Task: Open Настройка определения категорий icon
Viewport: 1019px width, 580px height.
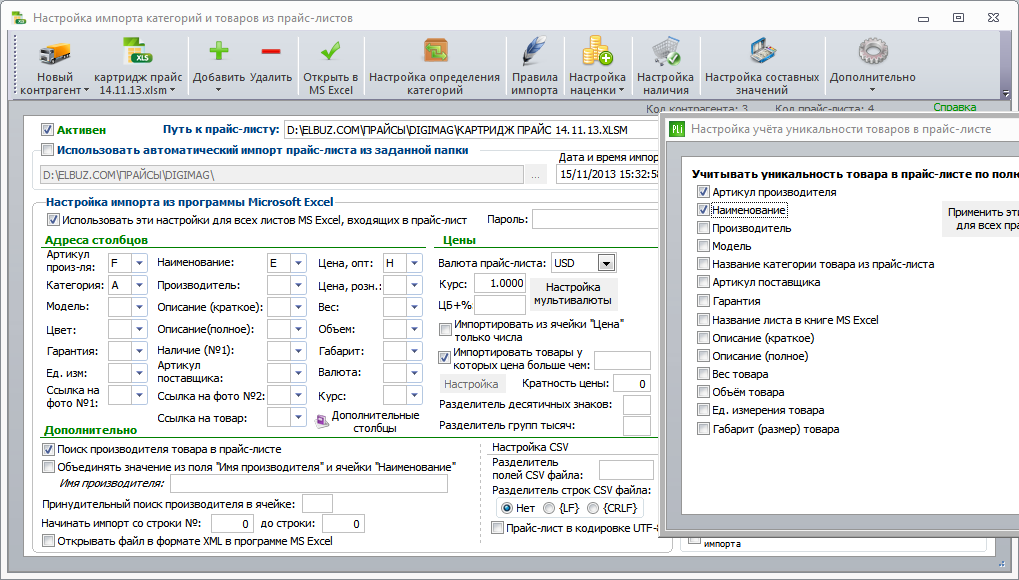Action: click(435, 51)
